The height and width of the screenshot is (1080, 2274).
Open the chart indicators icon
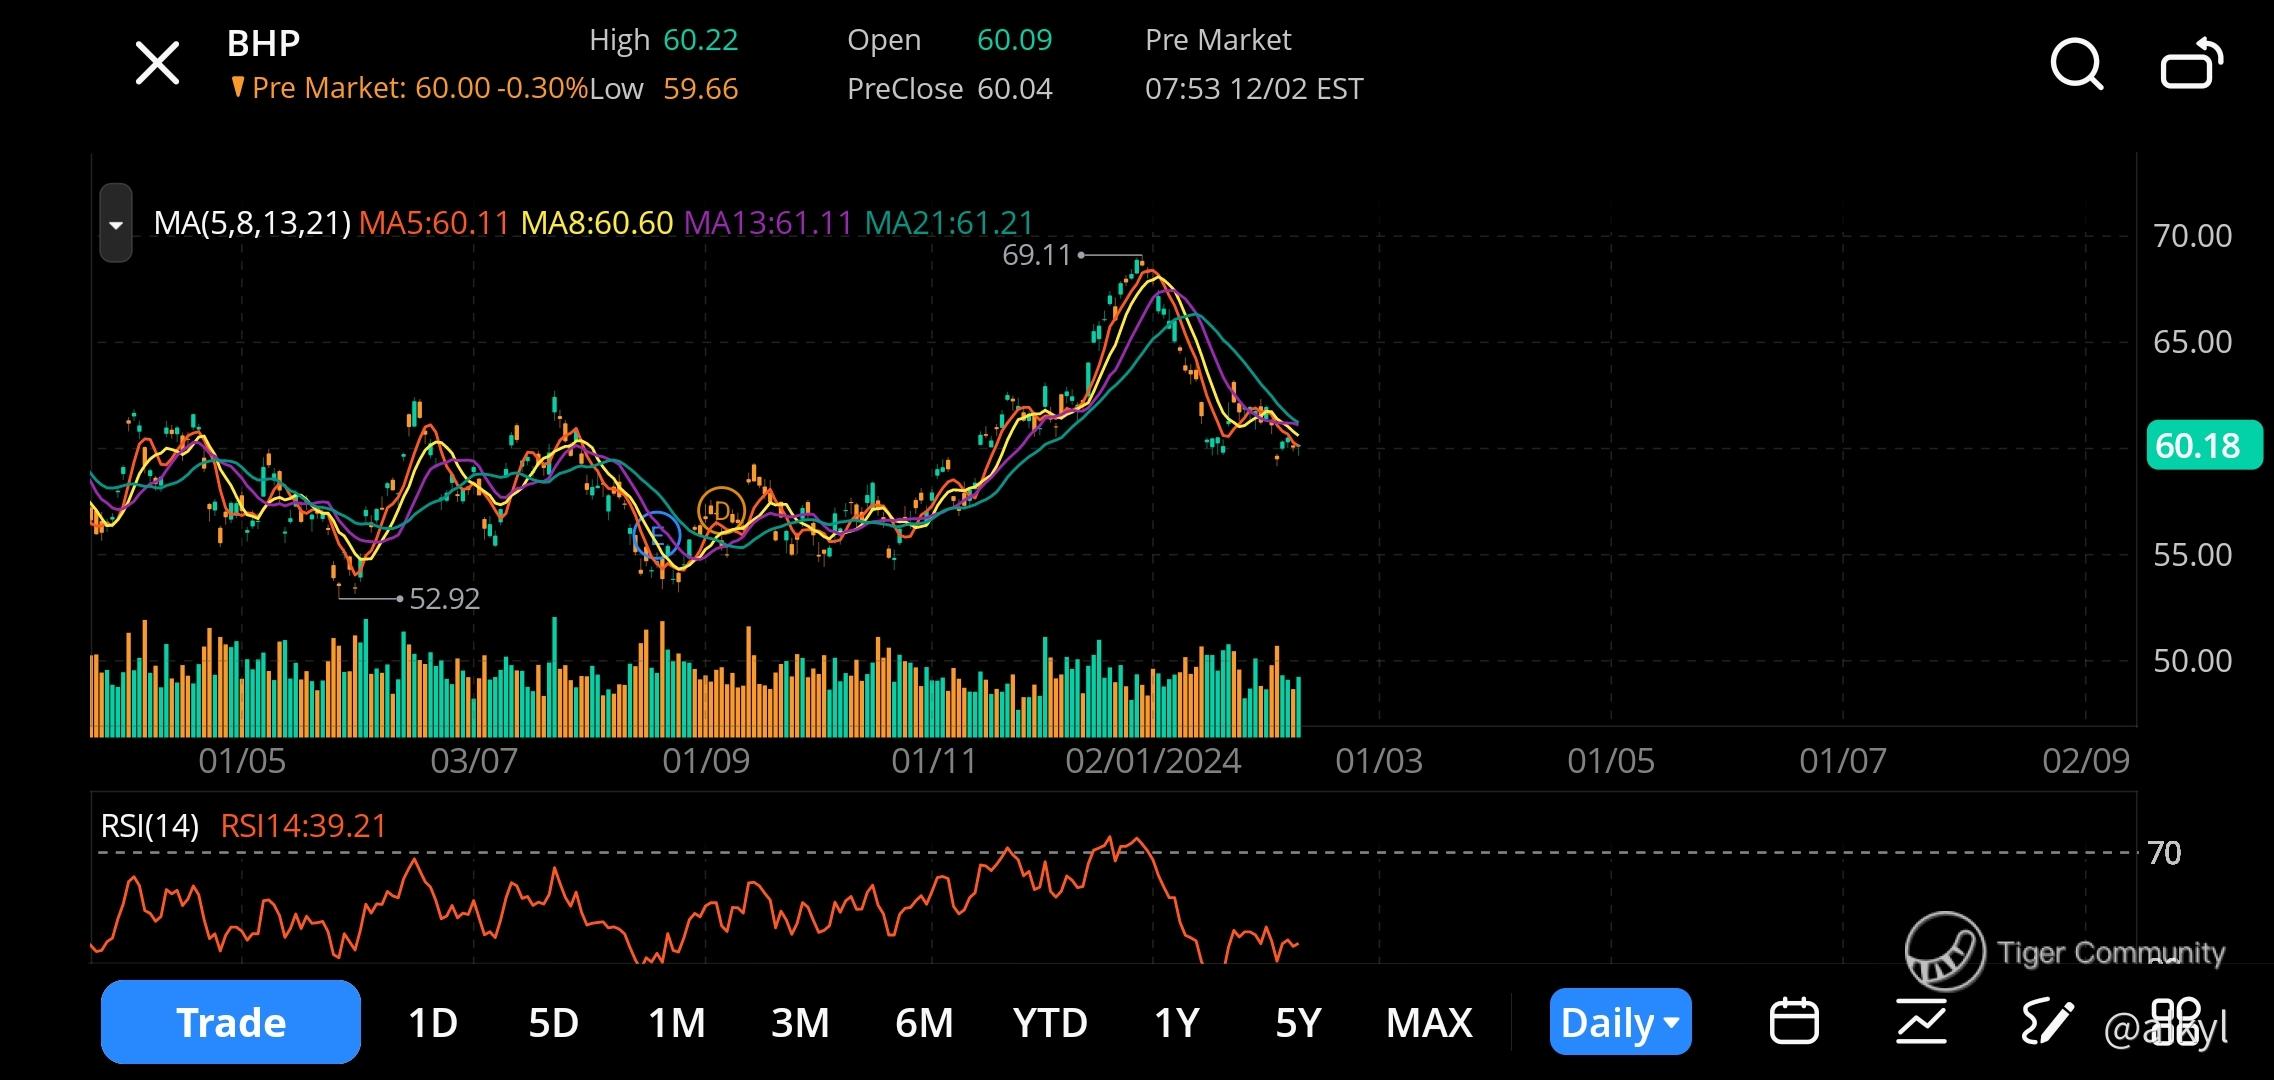click(1921, 1022)
